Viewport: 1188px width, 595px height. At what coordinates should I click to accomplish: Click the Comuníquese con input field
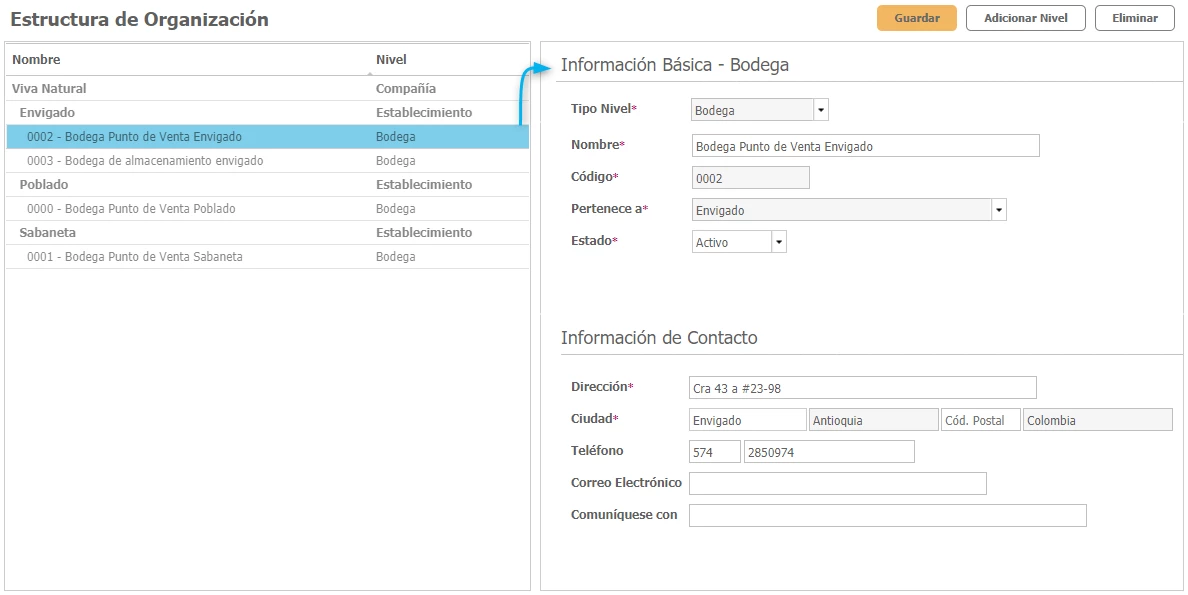pos(887,516)
